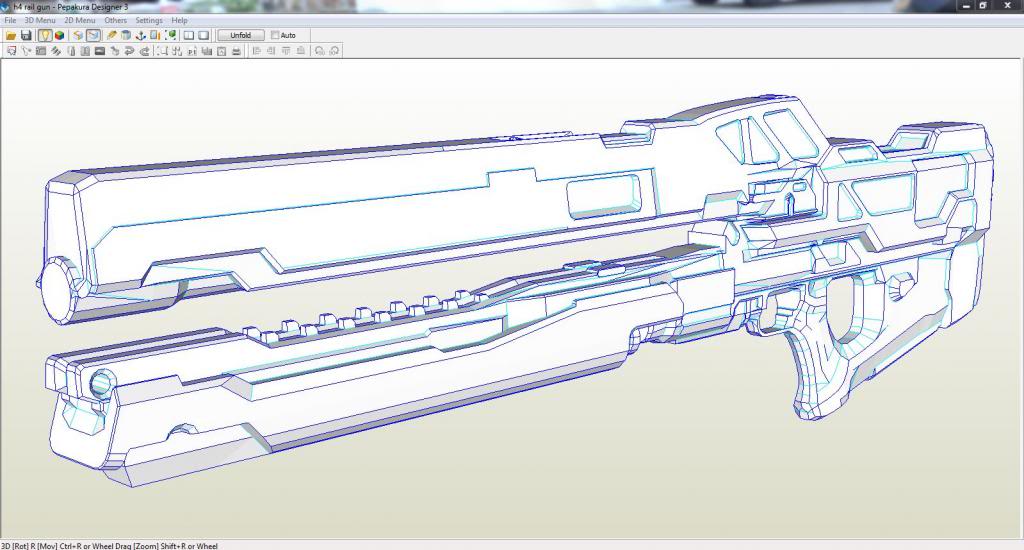Click the dashed selection rectangle icon

[x=162, y=51]
